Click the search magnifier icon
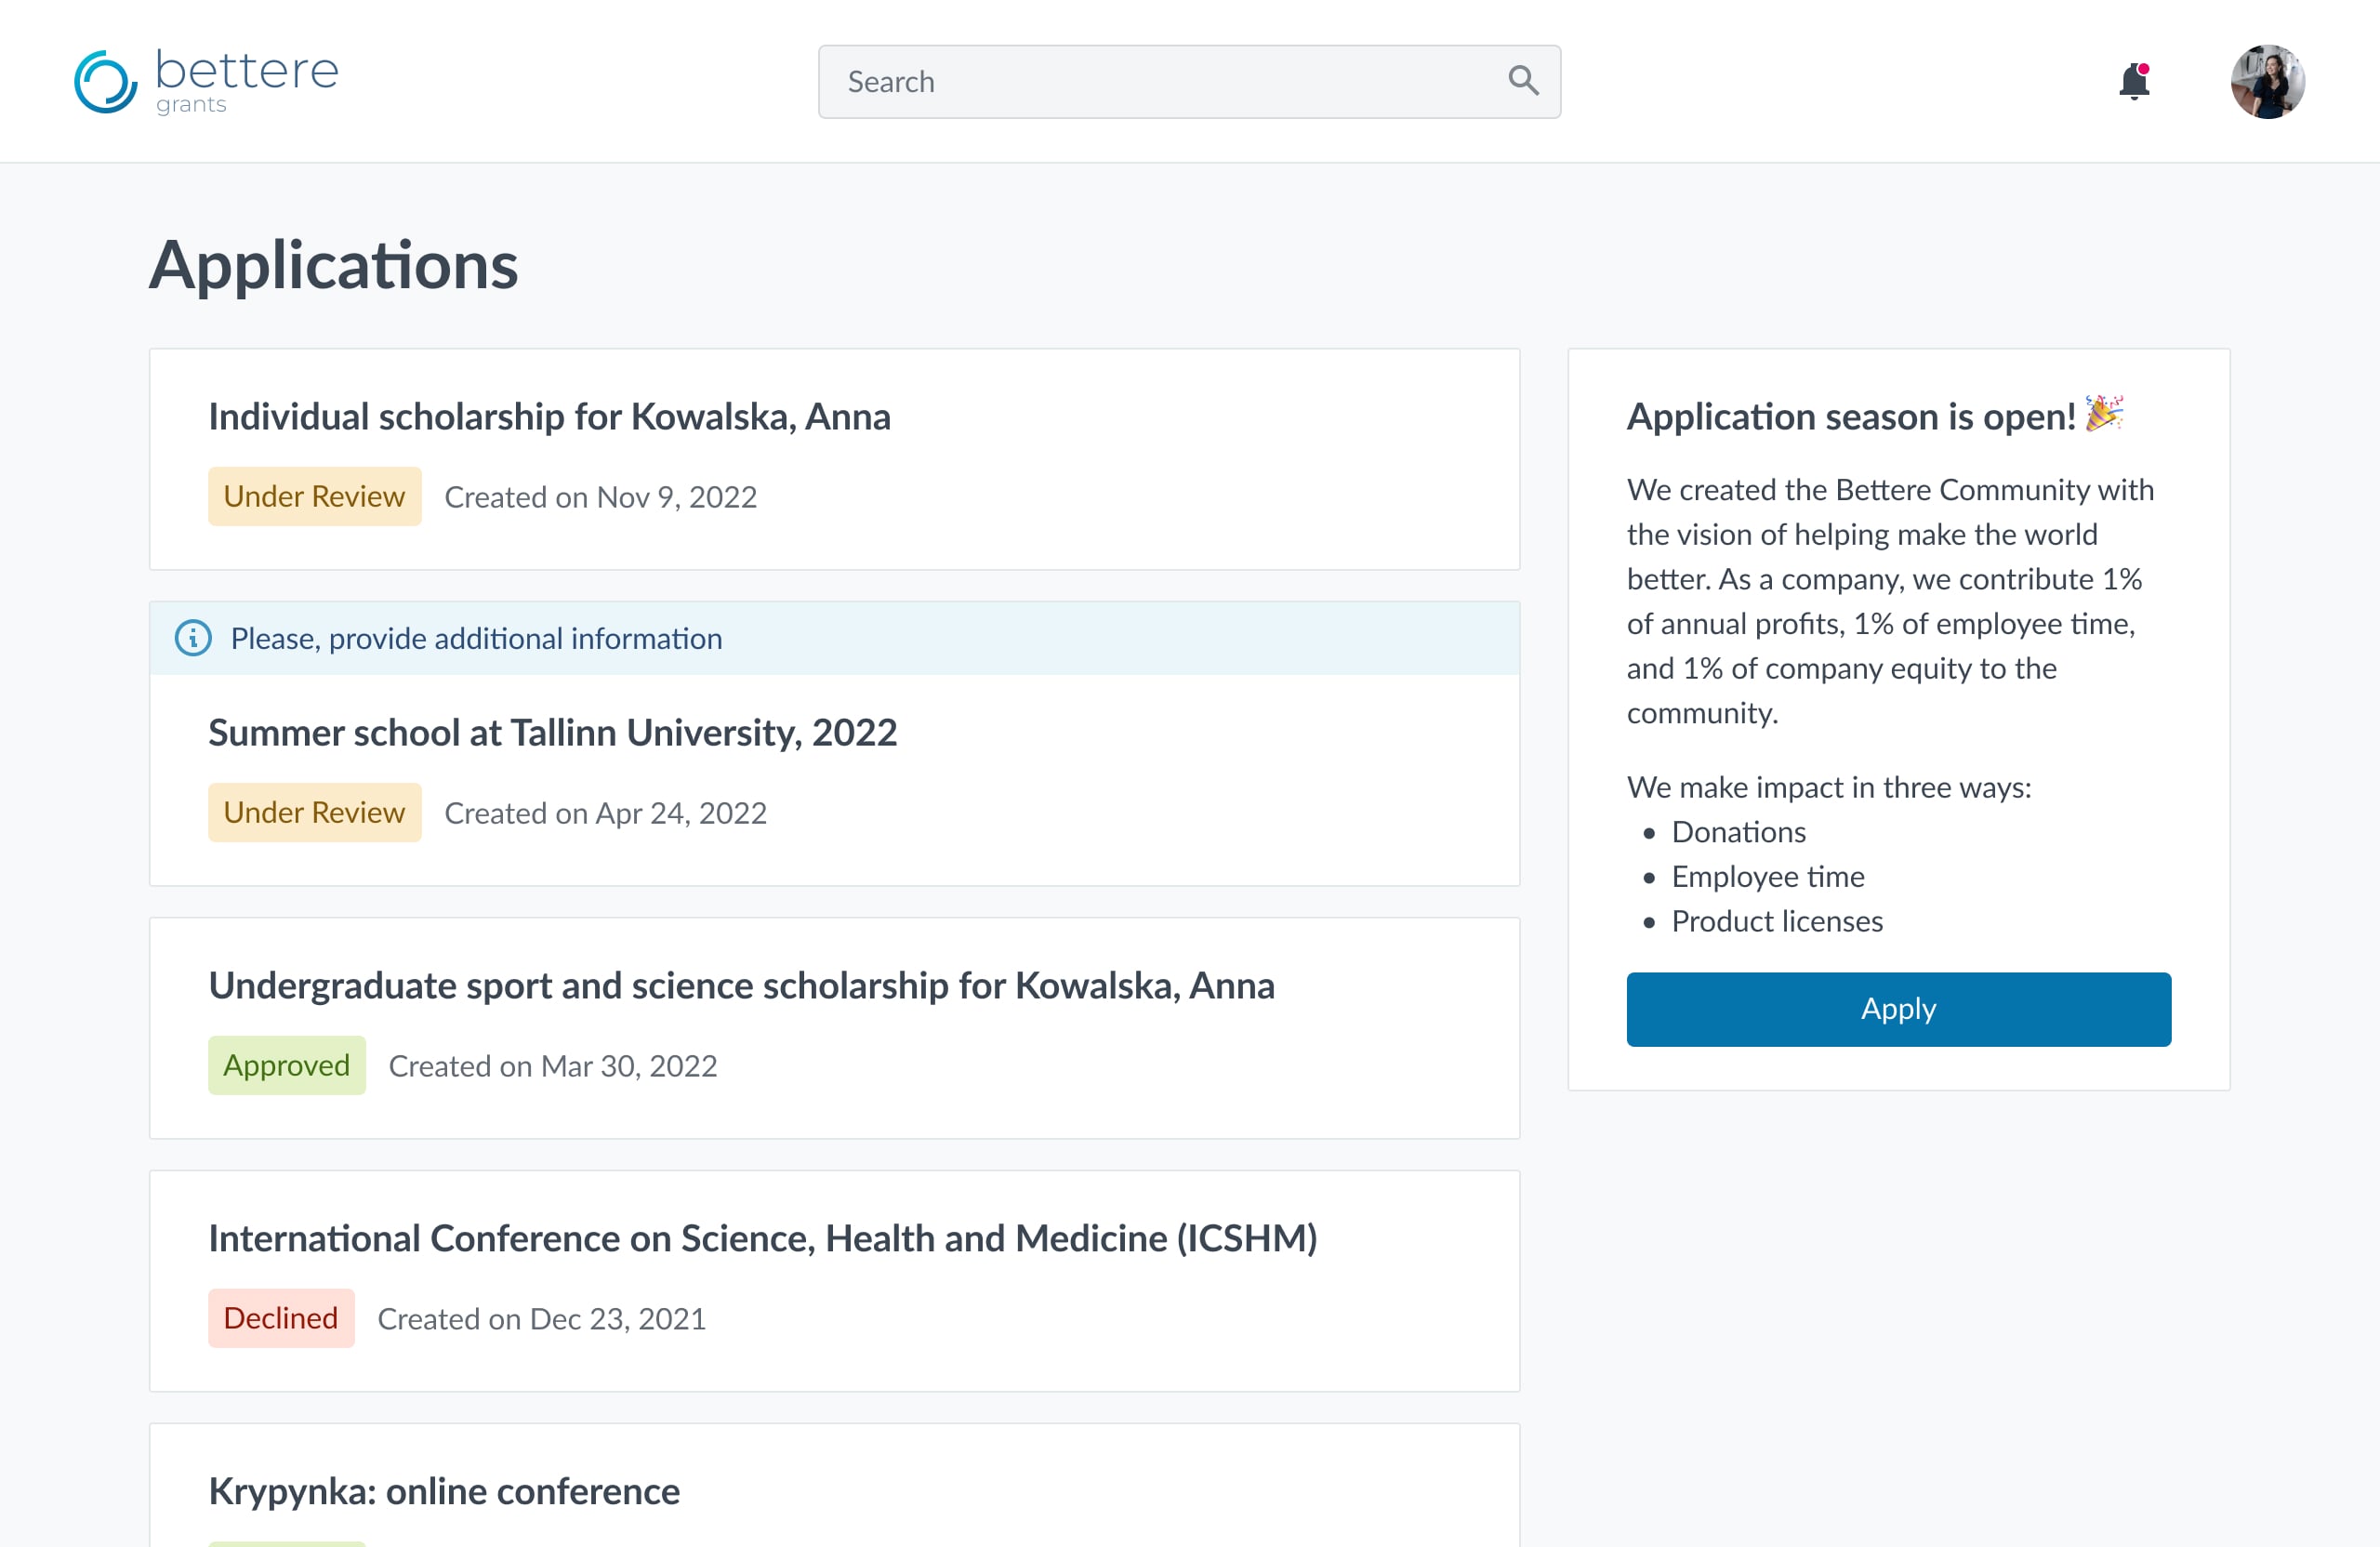 1523,81
